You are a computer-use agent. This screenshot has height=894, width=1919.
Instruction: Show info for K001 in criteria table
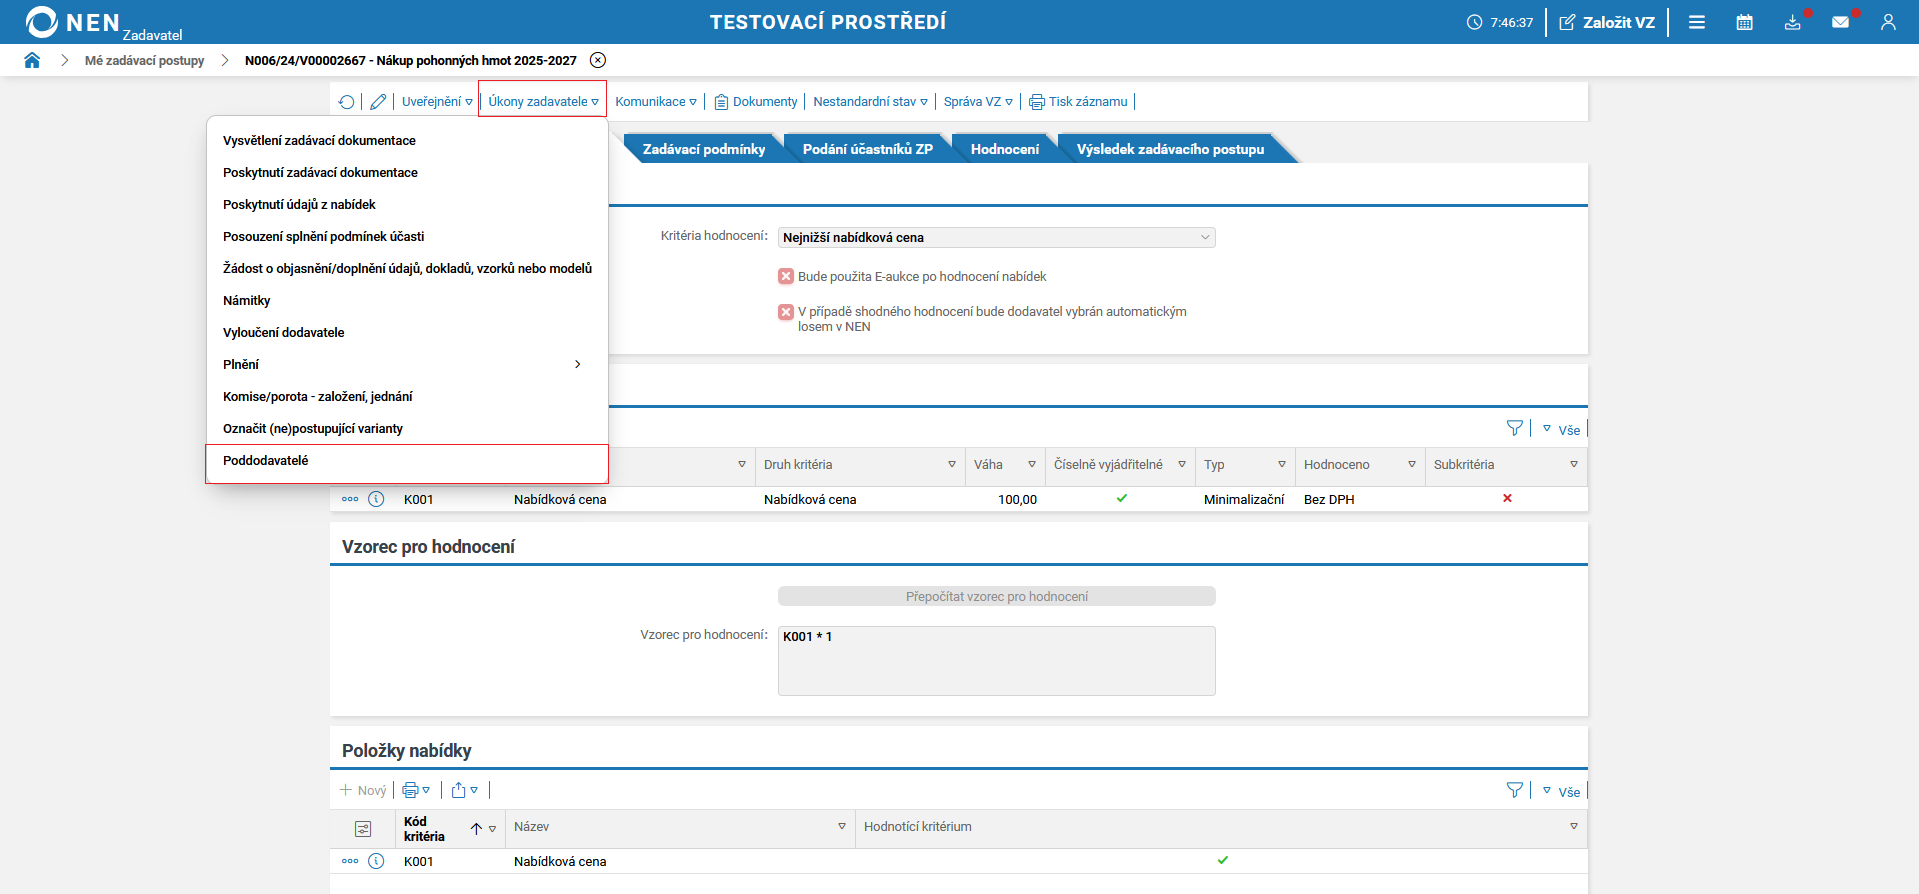pos(376,499)
